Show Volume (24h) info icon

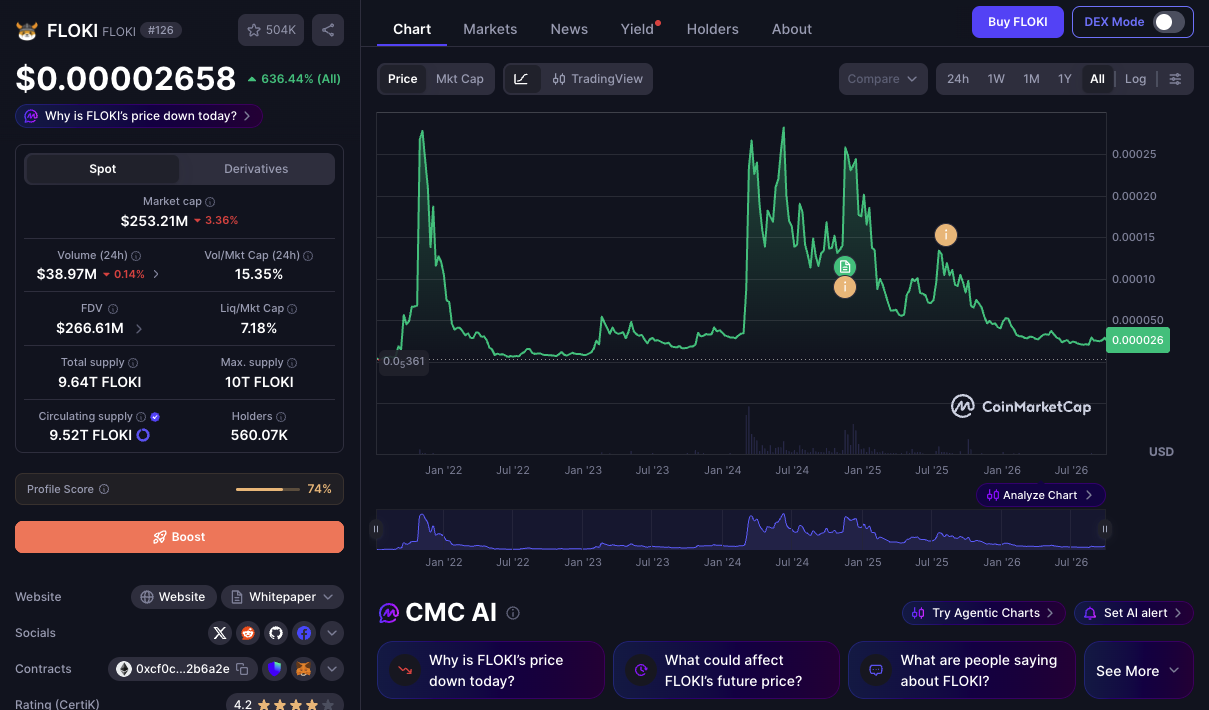(136, 256)
